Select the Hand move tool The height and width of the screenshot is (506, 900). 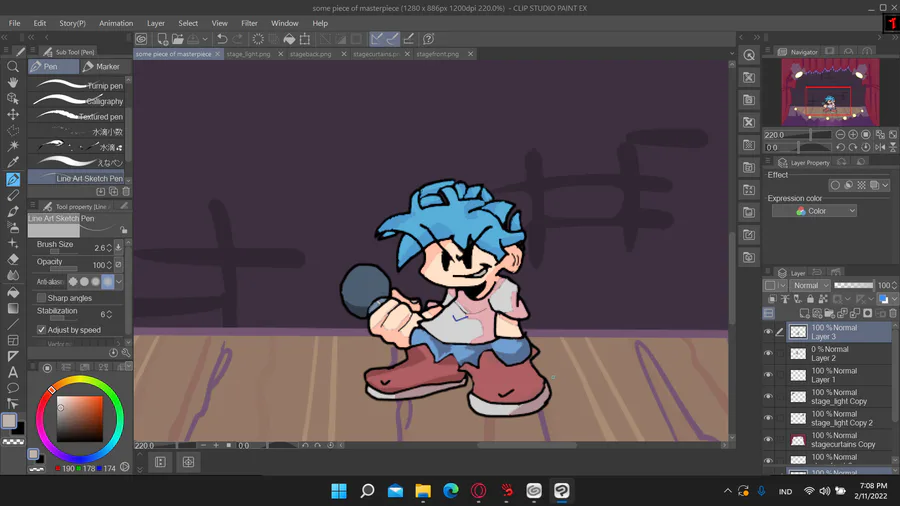tap(13, 83)
